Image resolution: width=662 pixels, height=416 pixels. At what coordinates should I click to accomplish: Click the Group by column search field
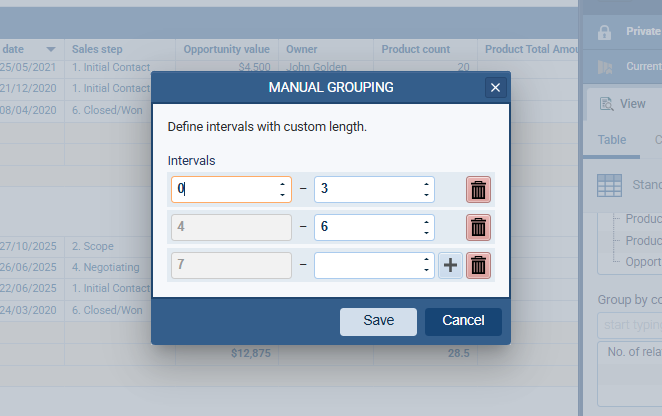coord(630,326)
